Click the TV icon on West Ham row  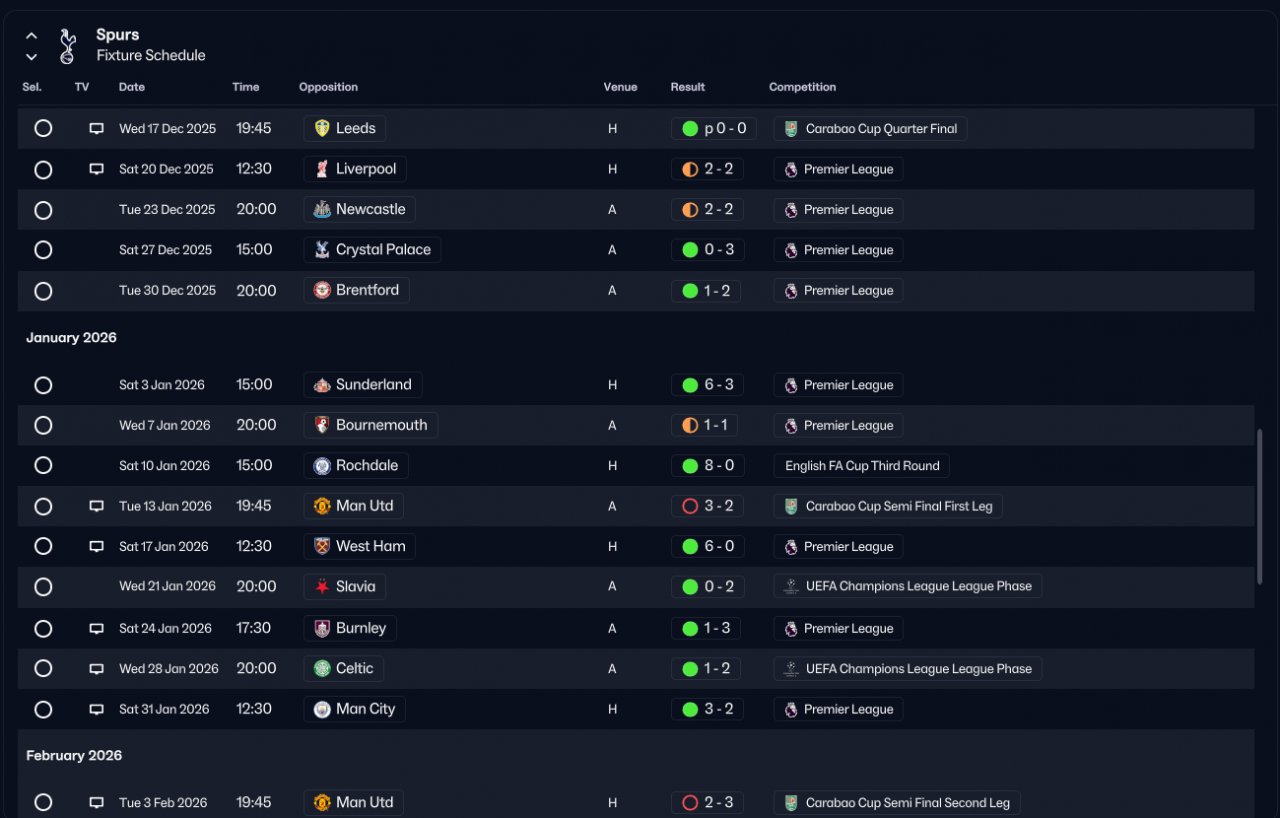[96, 547]
